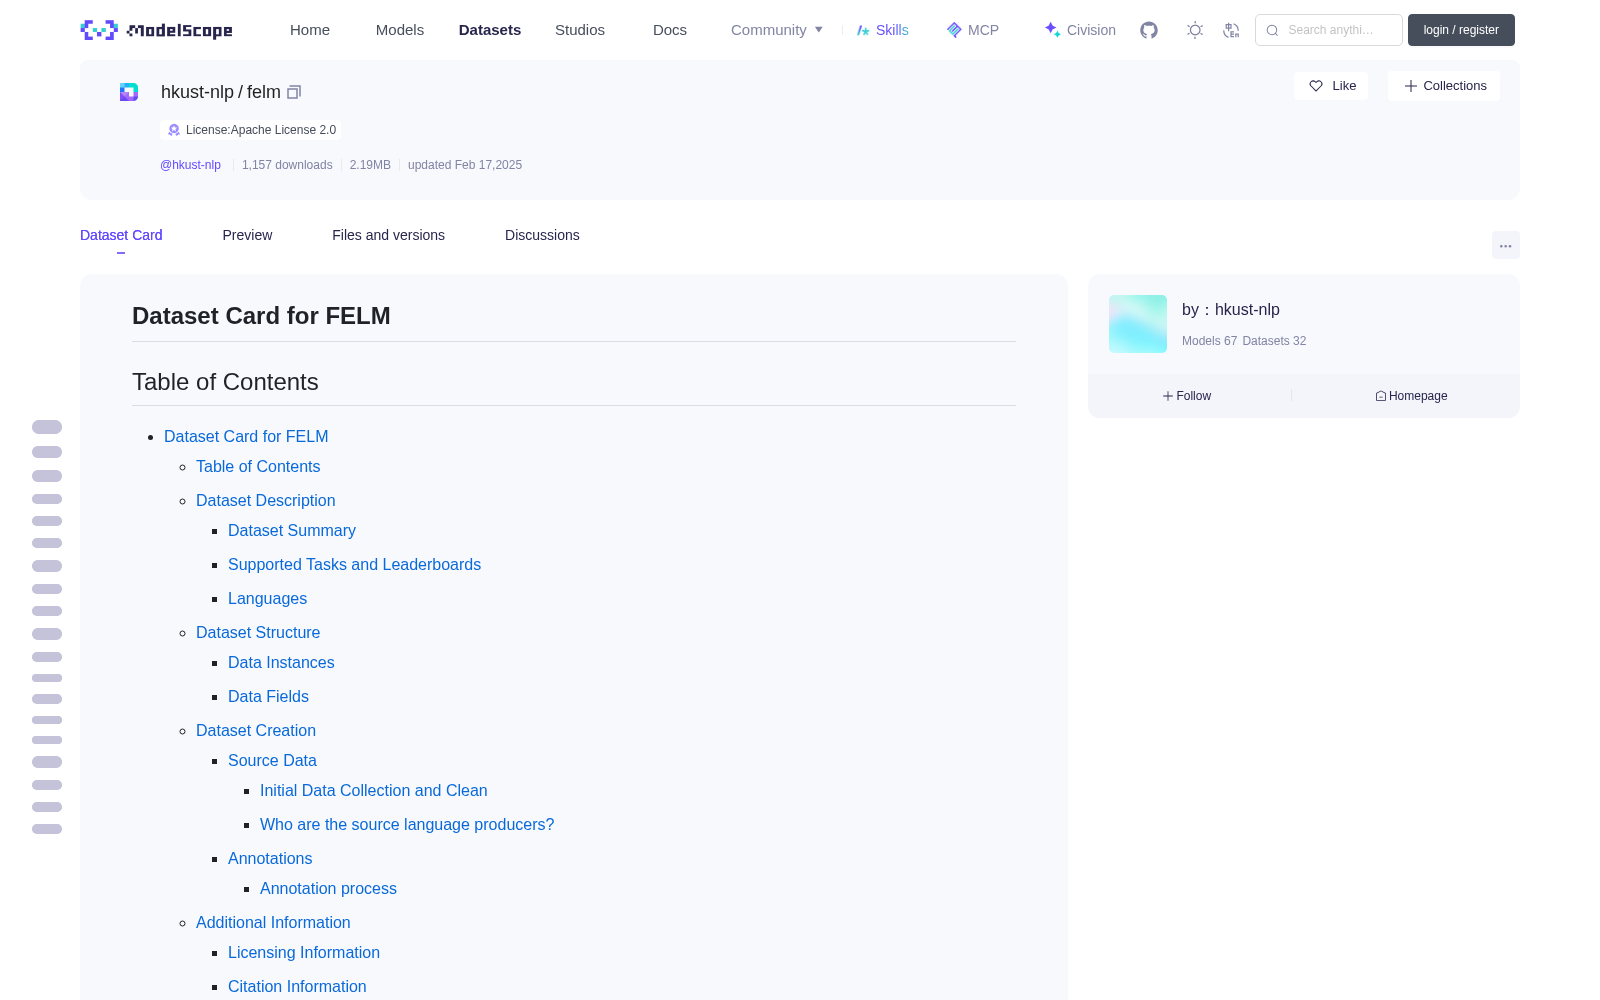
Task: Open Studios in the top navigation
Action: coord(580,30)
